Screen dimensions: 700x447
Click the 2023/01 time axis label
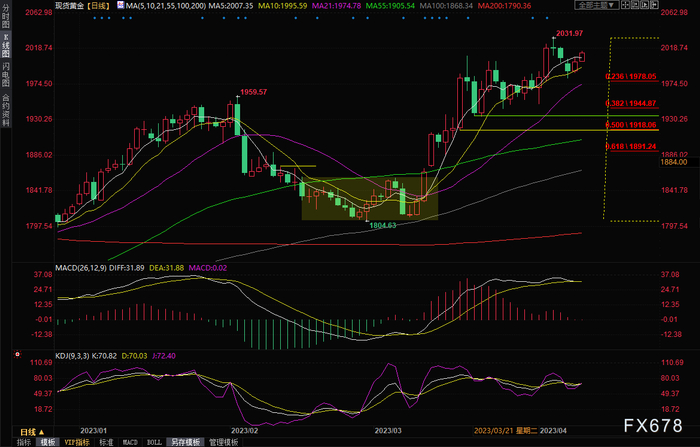93,430
